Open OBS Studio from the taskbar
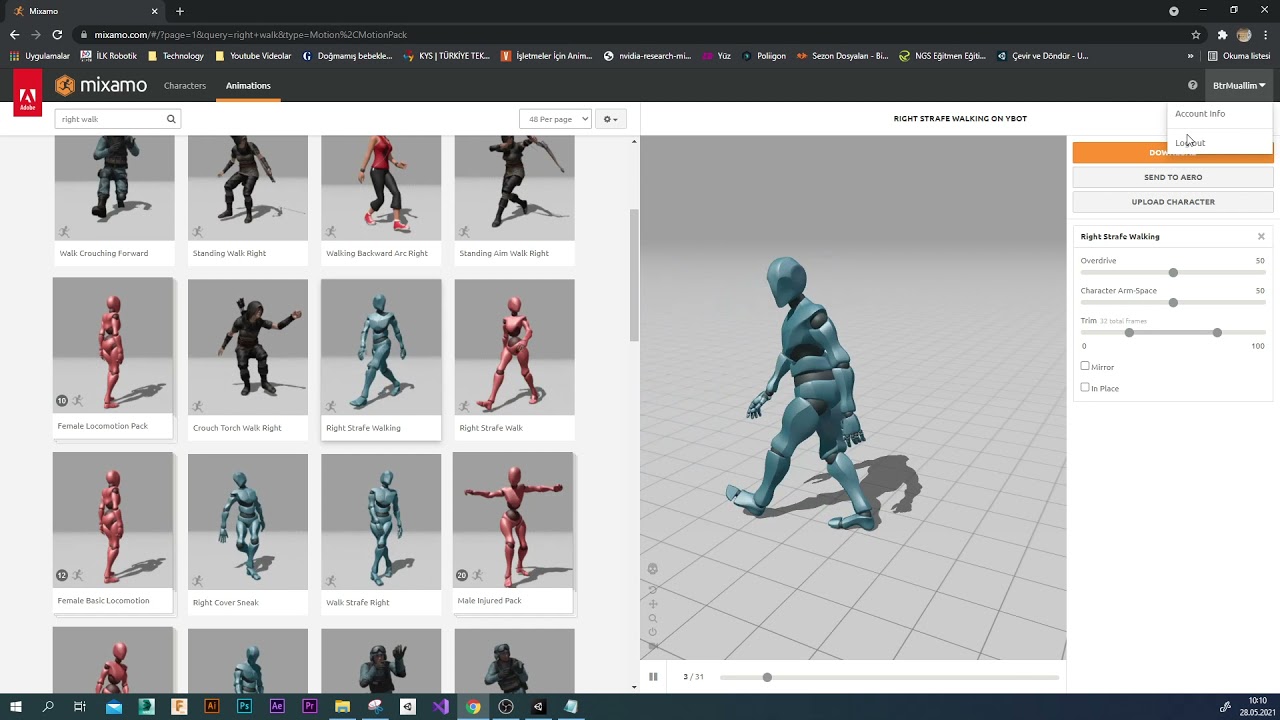This screenshot has width=1280, height=720. (x=506, y=707)
